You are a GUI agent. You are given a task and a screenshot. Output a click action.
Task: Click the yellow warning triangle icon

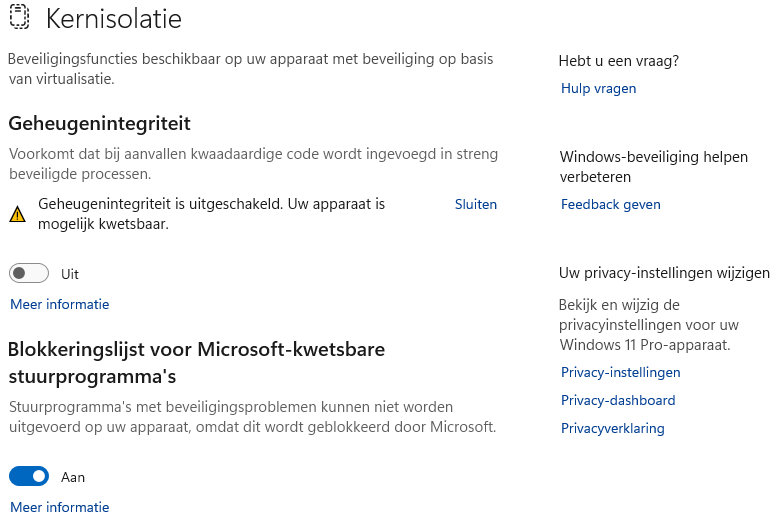click(17, 214)
